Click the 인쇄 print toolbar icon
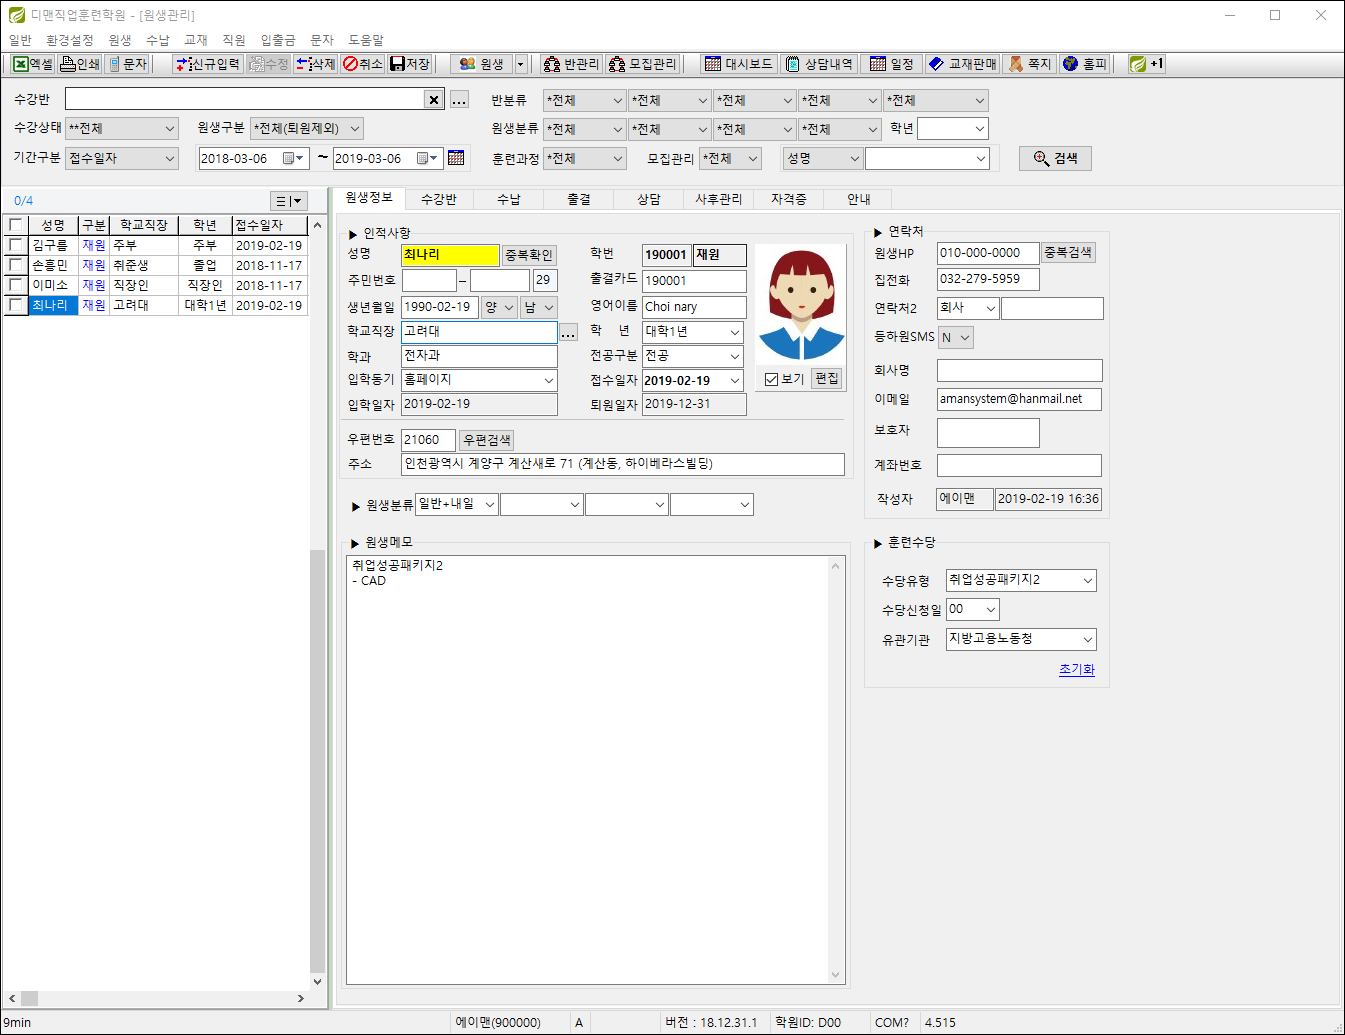Image resolution: width=1345 pixels, height=1035 pixels. pos(81,64)
